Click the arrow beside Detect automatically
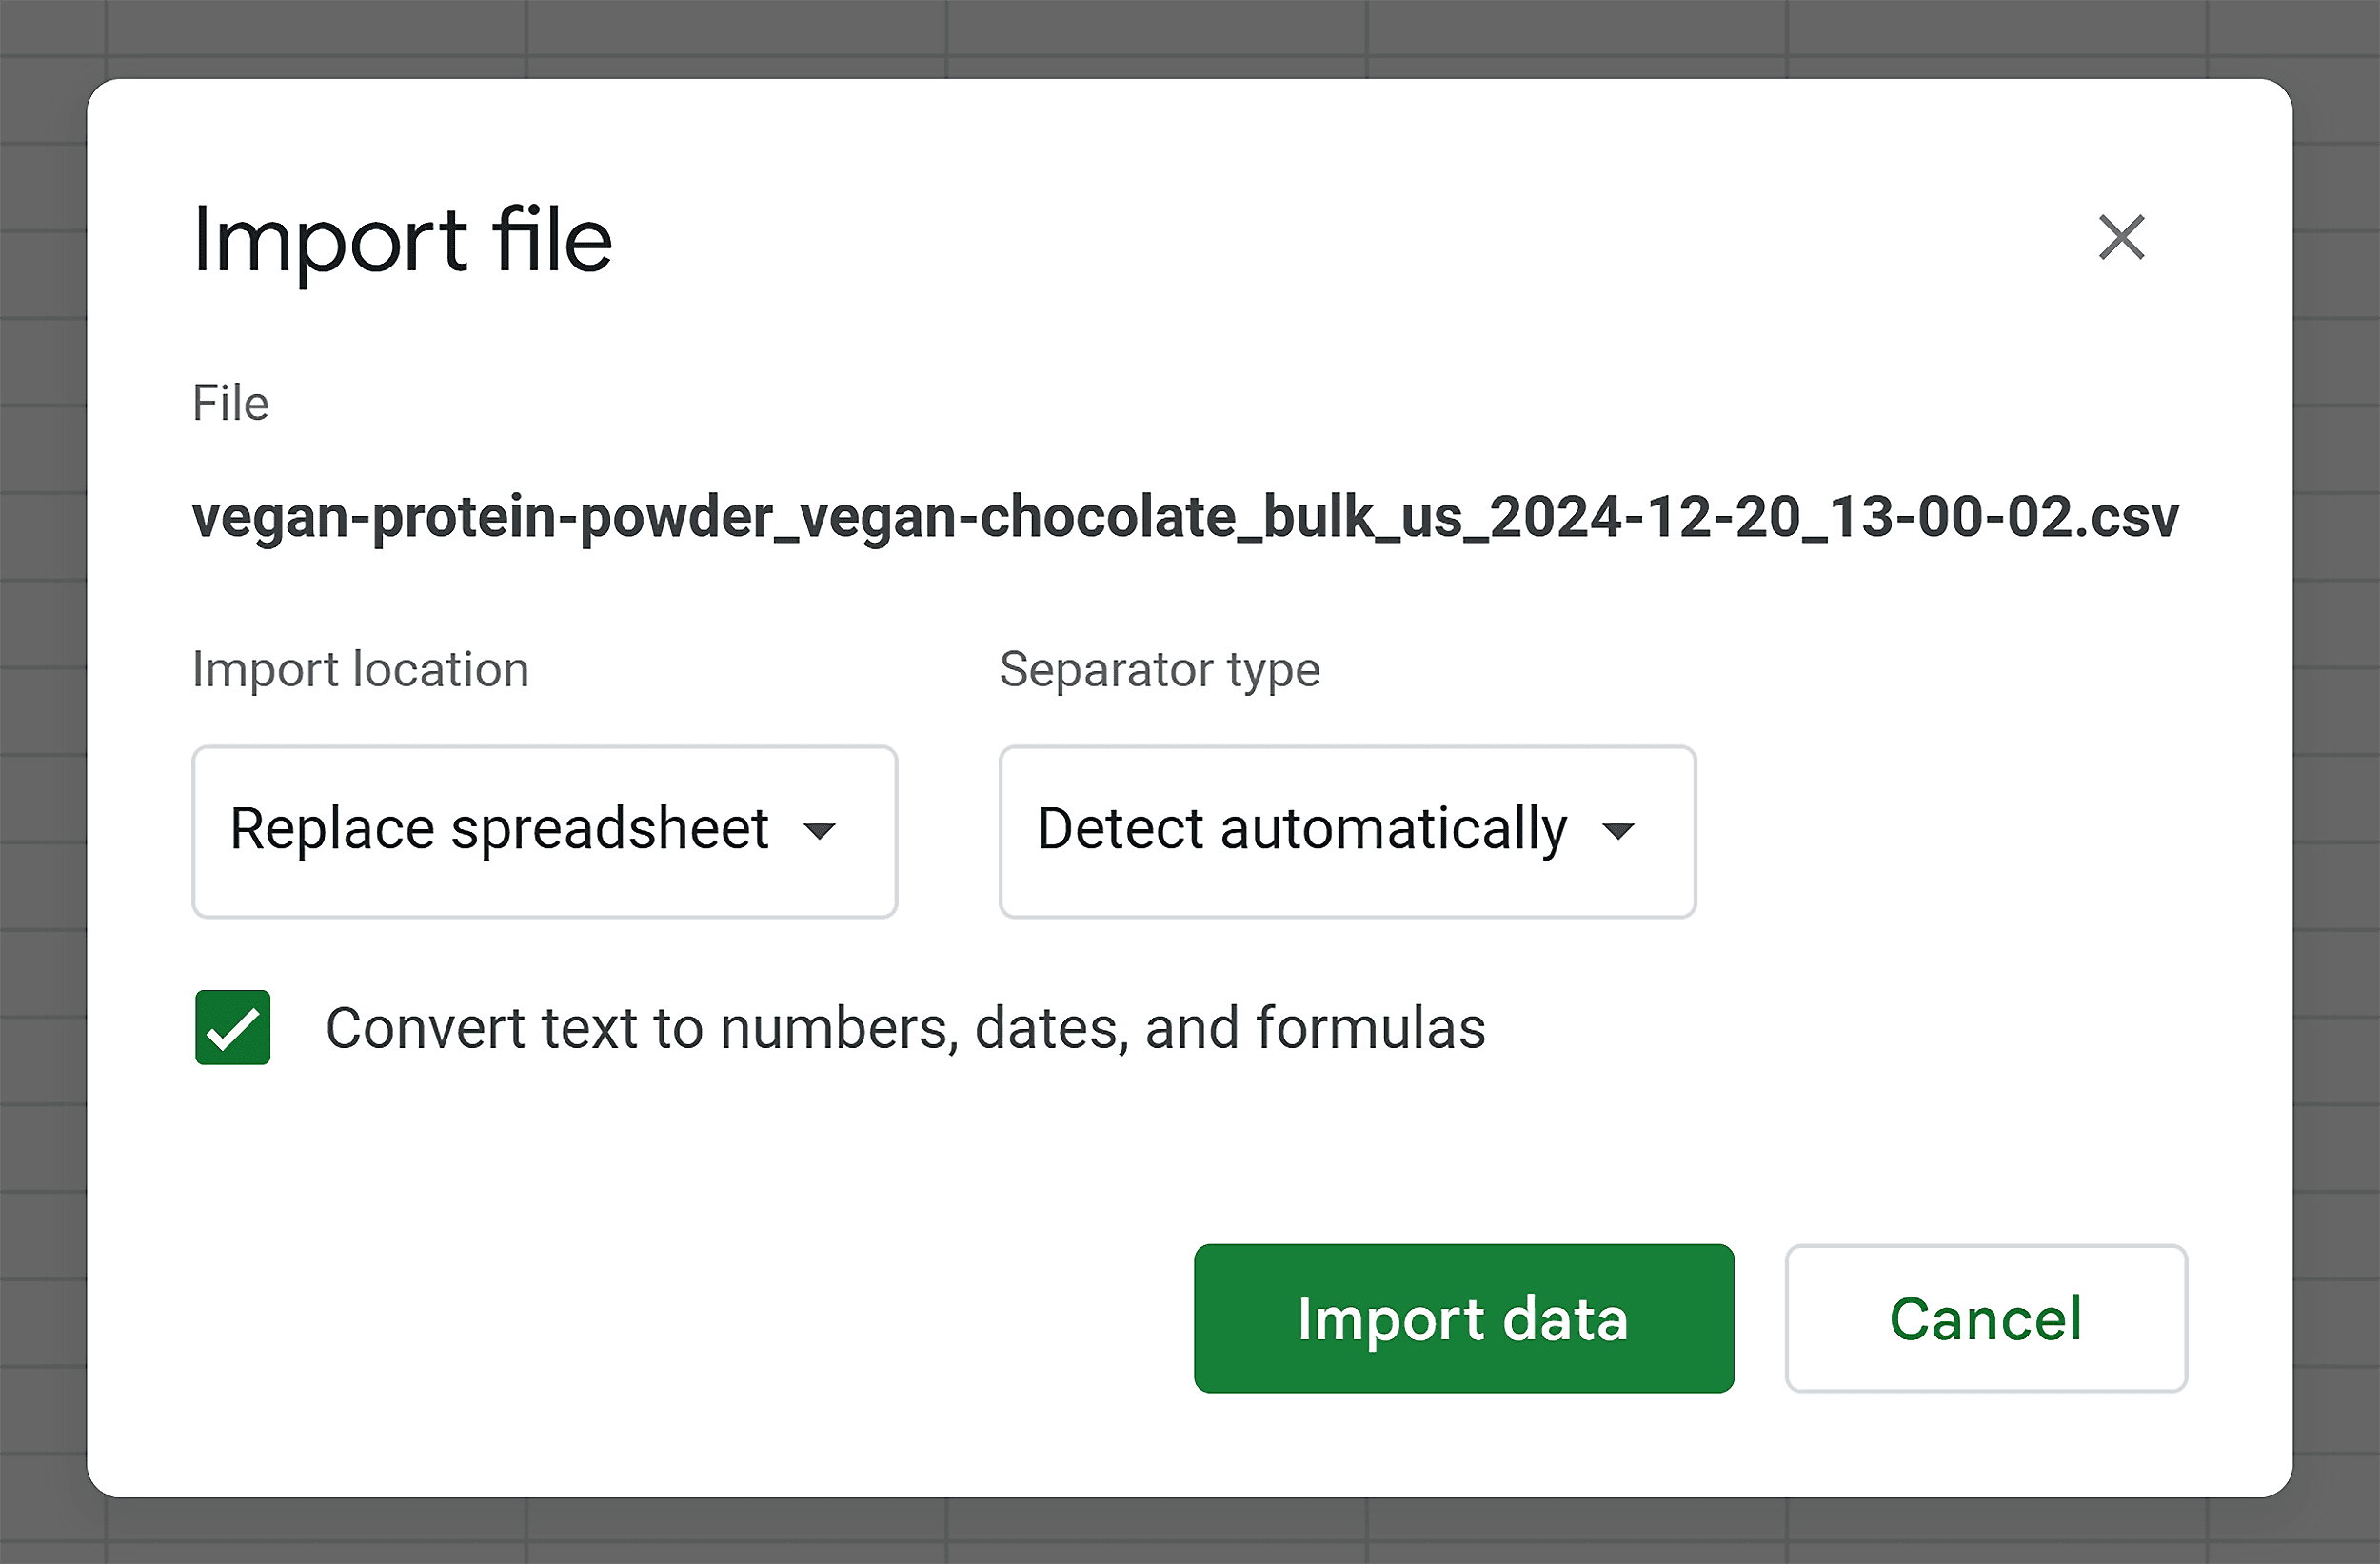This screenshot has height=1564, width=2380. coord(1617,831)
